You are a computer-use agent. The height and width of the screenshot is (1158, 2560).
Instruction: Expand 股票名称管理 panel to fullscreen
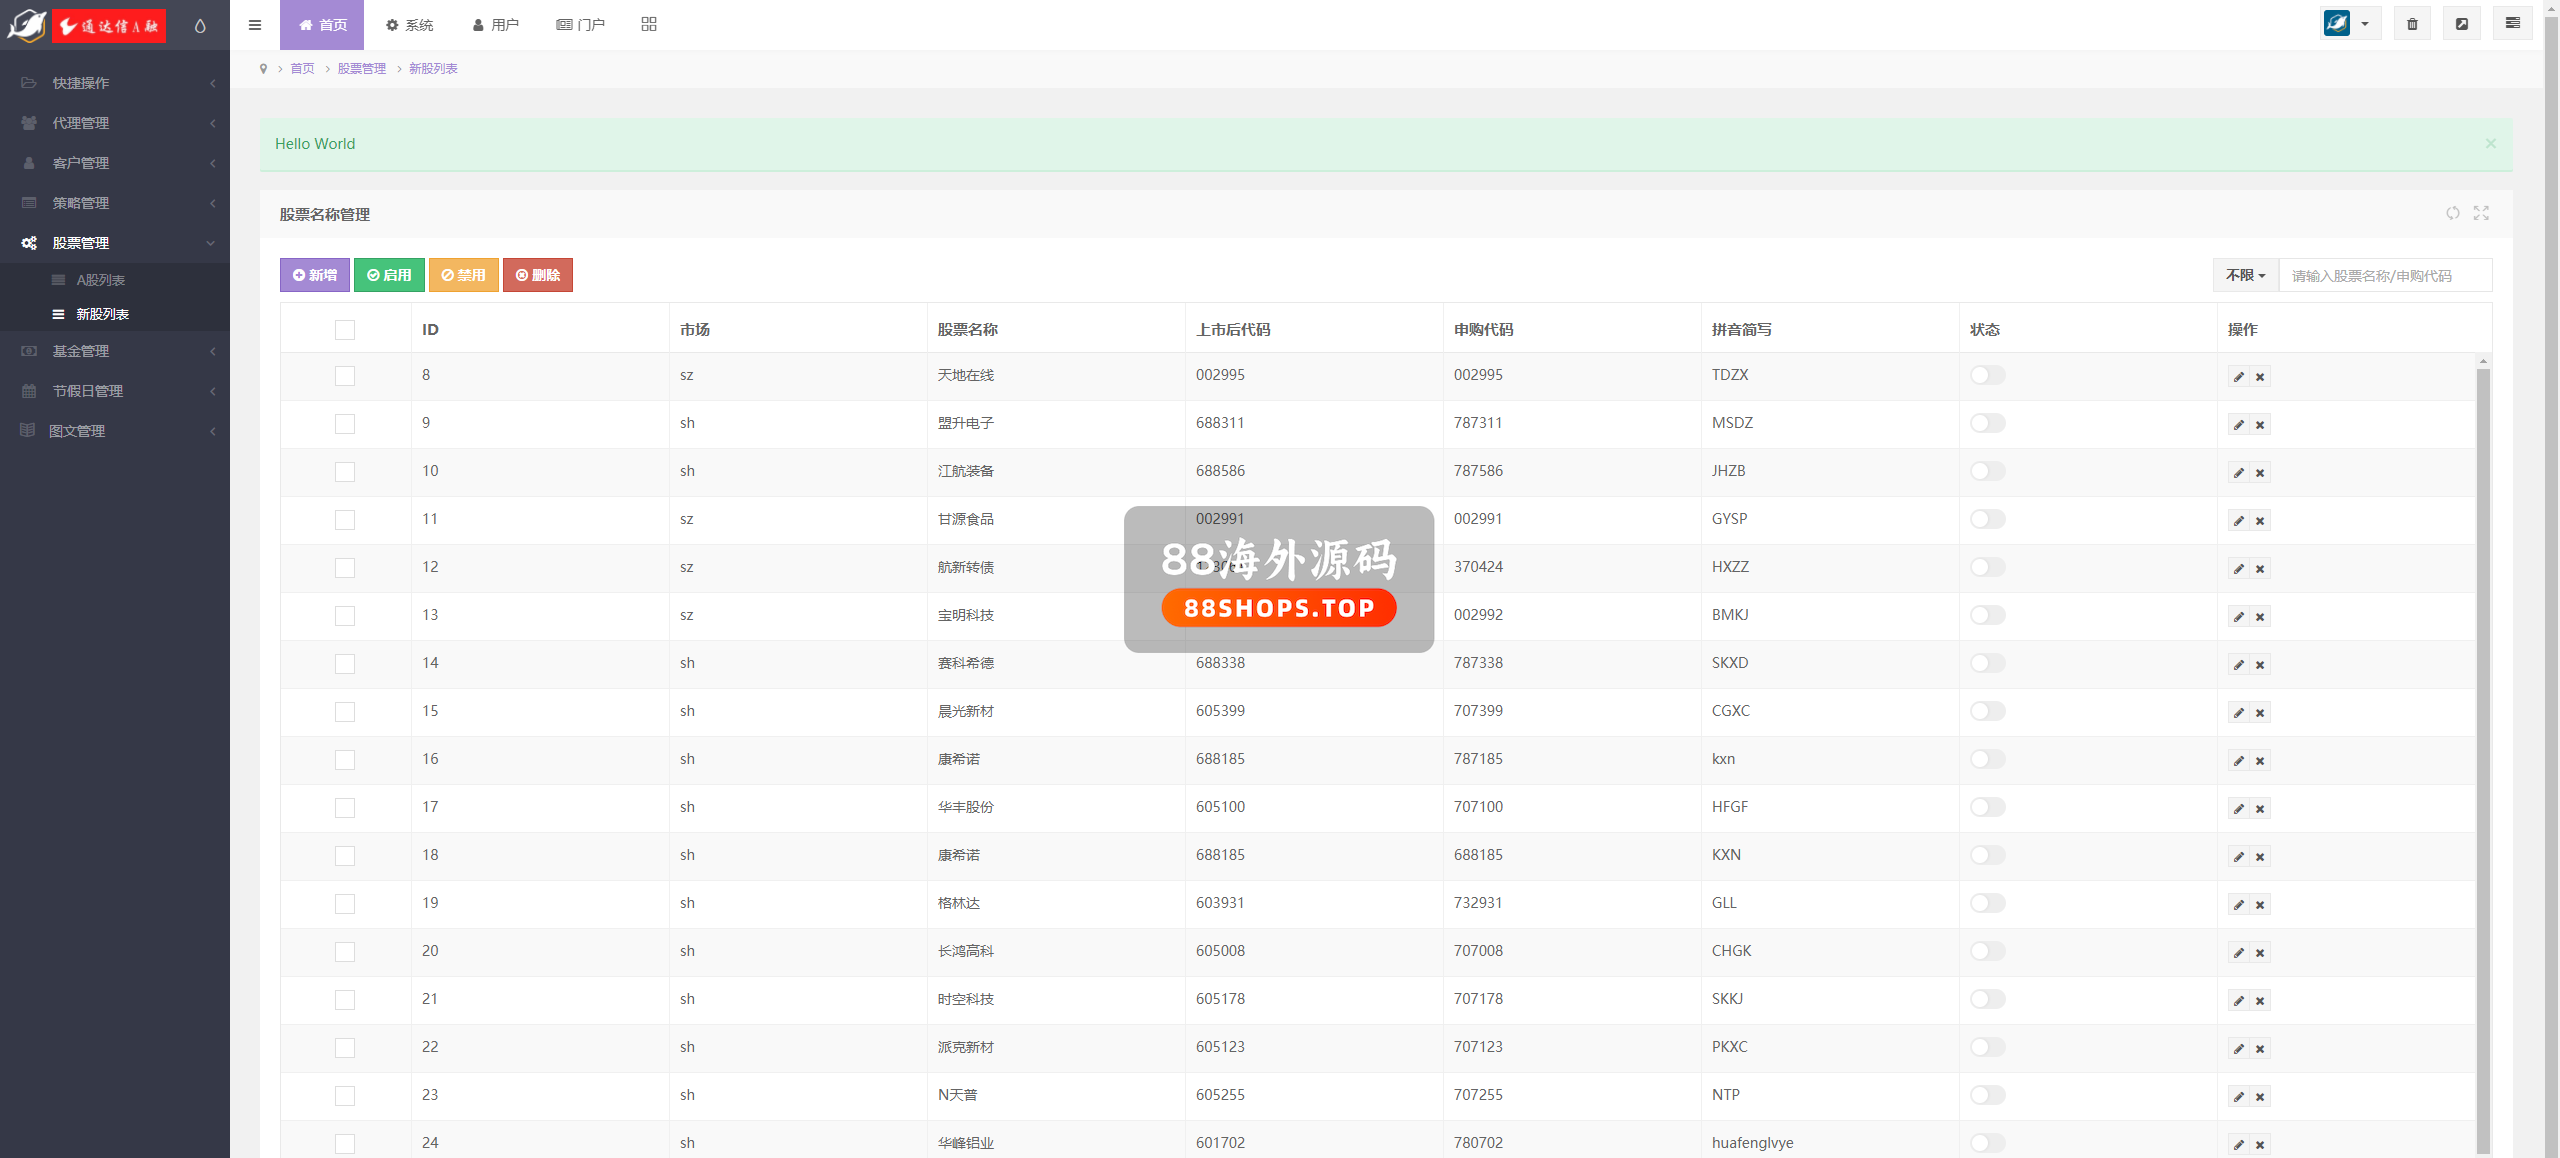point(2481,213)
